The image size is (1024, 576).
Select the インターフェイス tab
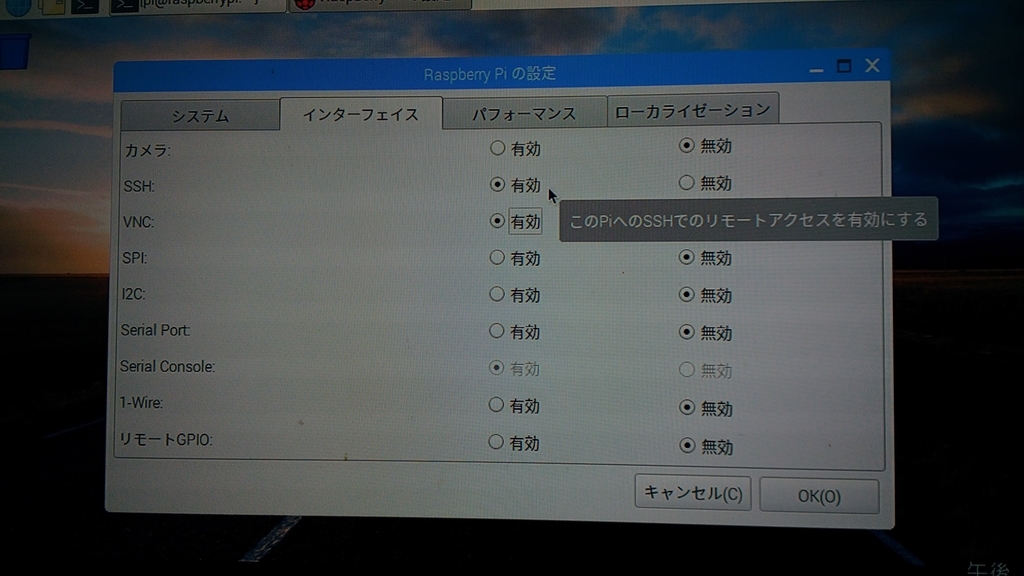click(360, 114)
